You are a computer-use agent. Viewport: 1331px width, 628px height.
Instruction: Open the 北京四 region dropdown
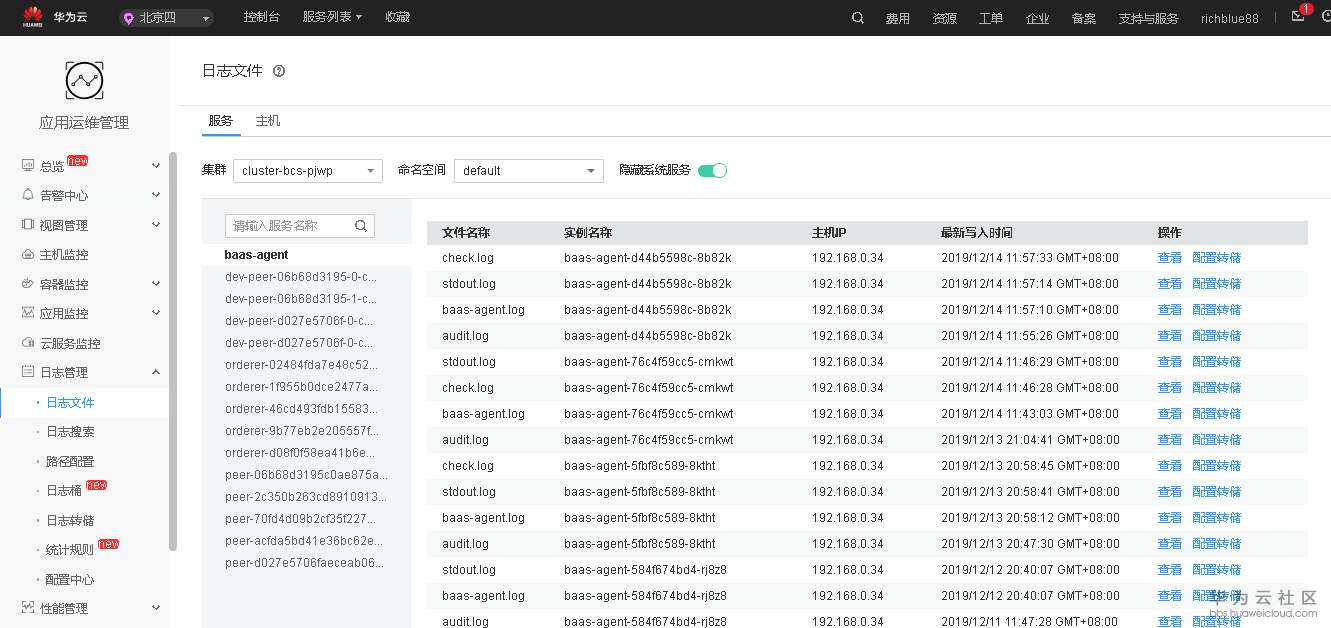point(166,18)
